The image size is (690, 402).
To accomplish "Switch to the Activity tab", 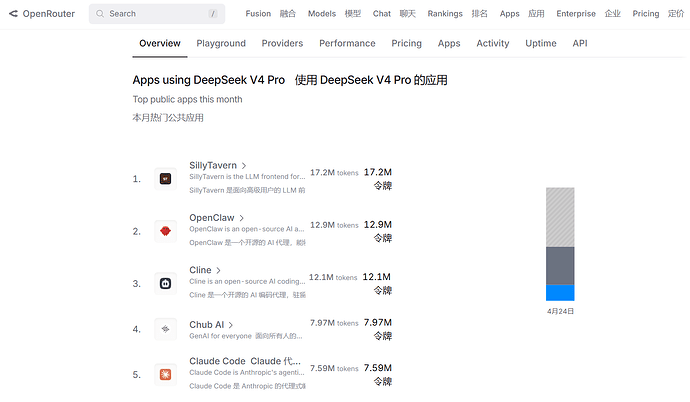I will [x=492, y=43].
